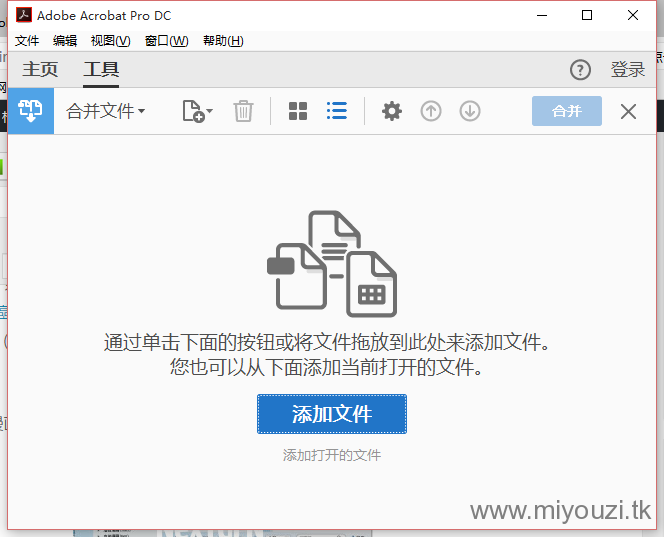The height and width of the screenshot is (537, 664).
Task: Open the 视图(V) menu
Action: 111,41
